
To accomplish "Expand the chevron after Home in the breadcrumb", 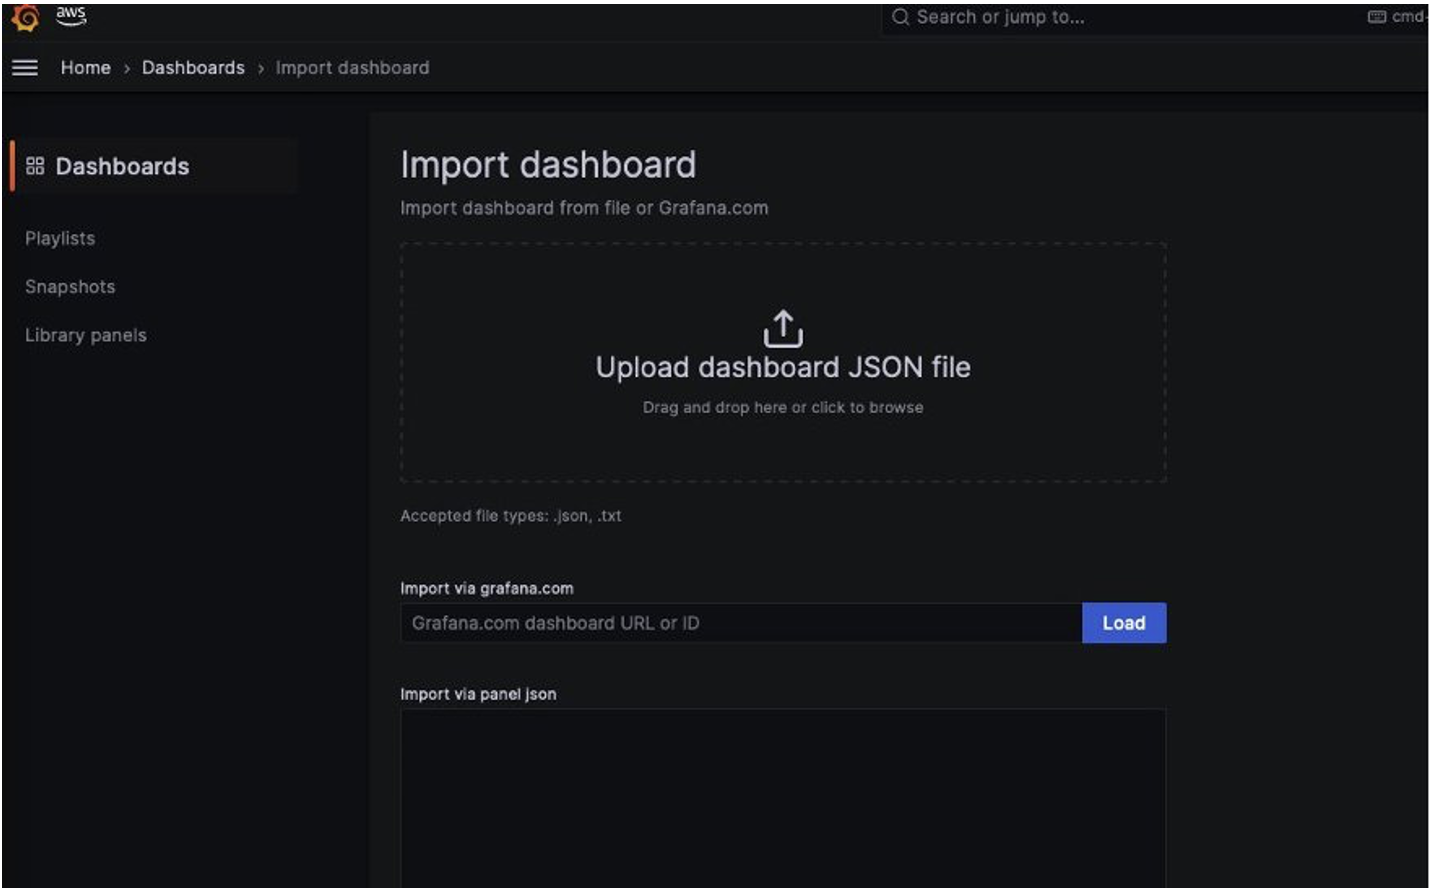I will tap(126, 68).
